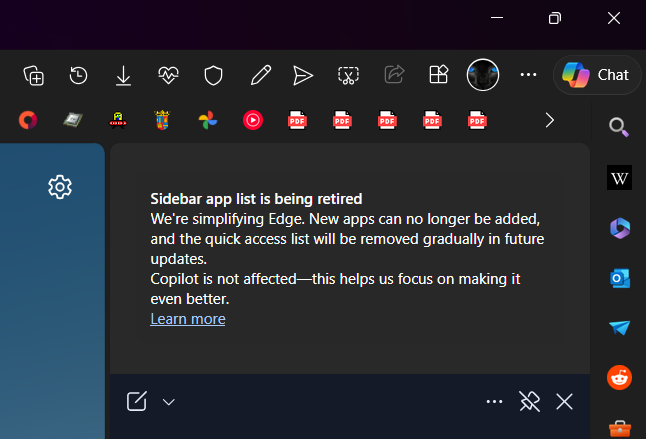Open the Downloads toolbar icon
Image resolution: width=646 pixels, height=439 pixels.
124,75
